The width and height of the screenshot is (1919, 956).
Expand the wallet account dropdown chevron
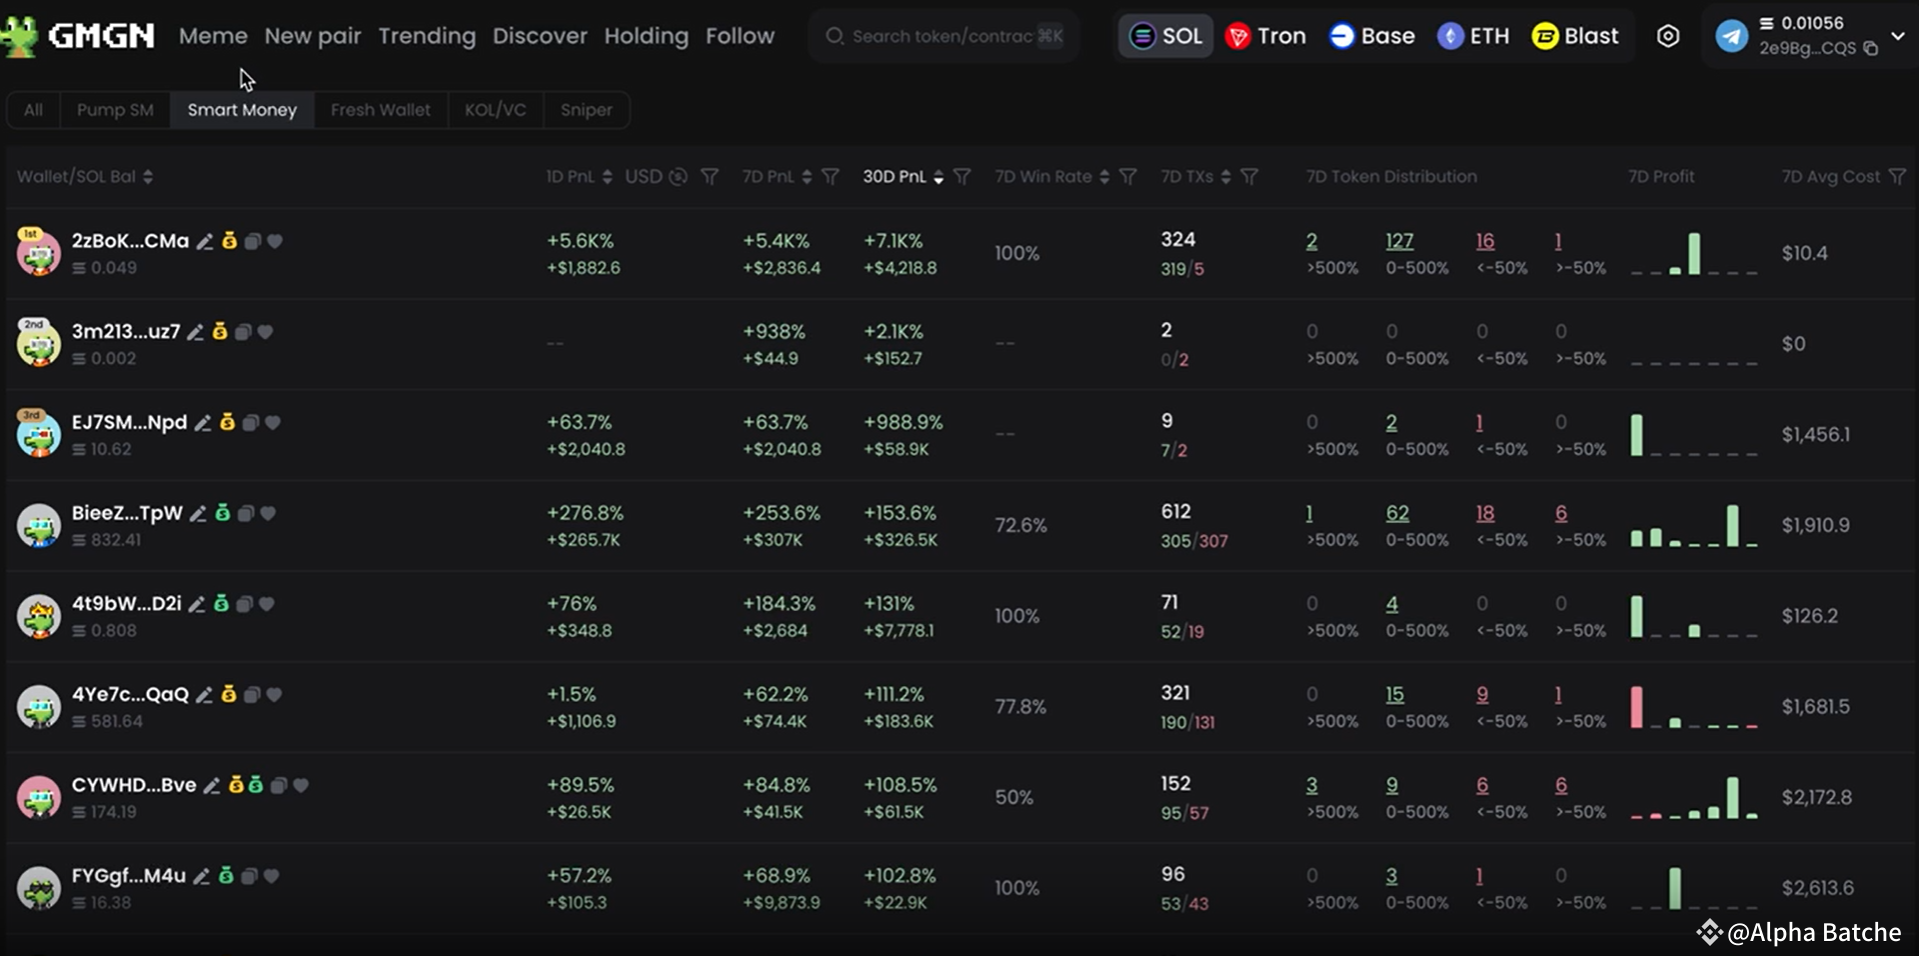coord(1898,36)
